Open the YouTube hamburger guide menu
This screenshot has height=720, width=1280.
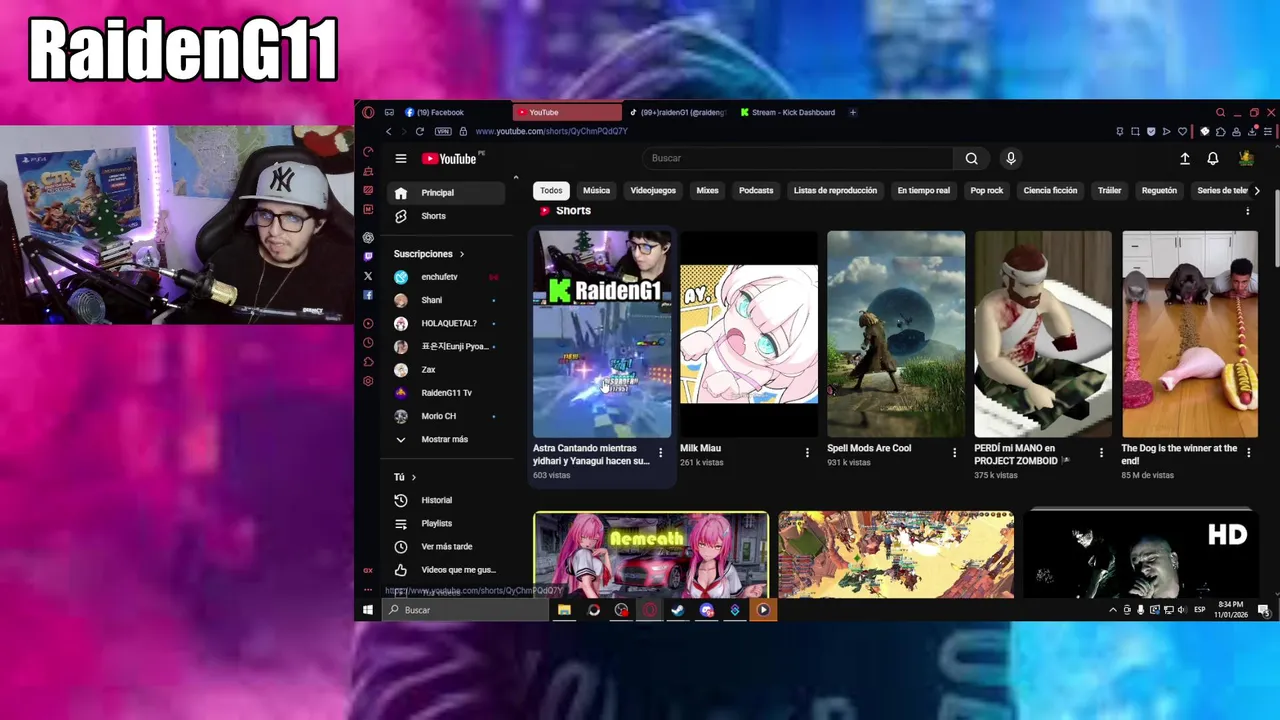click(401, 158)
